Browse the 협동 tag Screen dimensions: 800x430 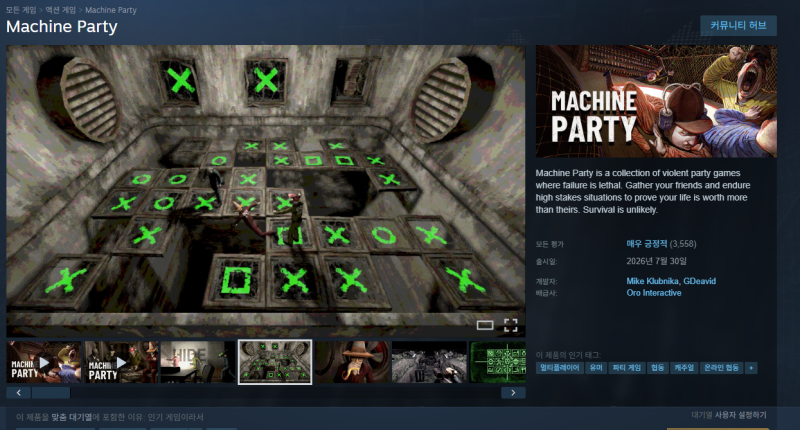[x=657, y=368]
